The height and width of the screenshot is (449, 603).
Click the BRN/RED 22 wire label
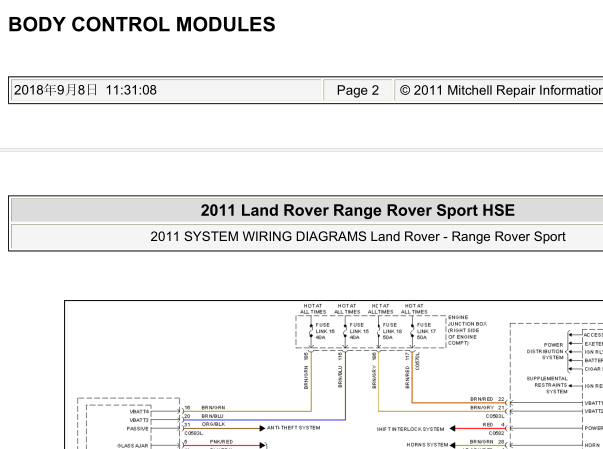[x=487, y=399]
